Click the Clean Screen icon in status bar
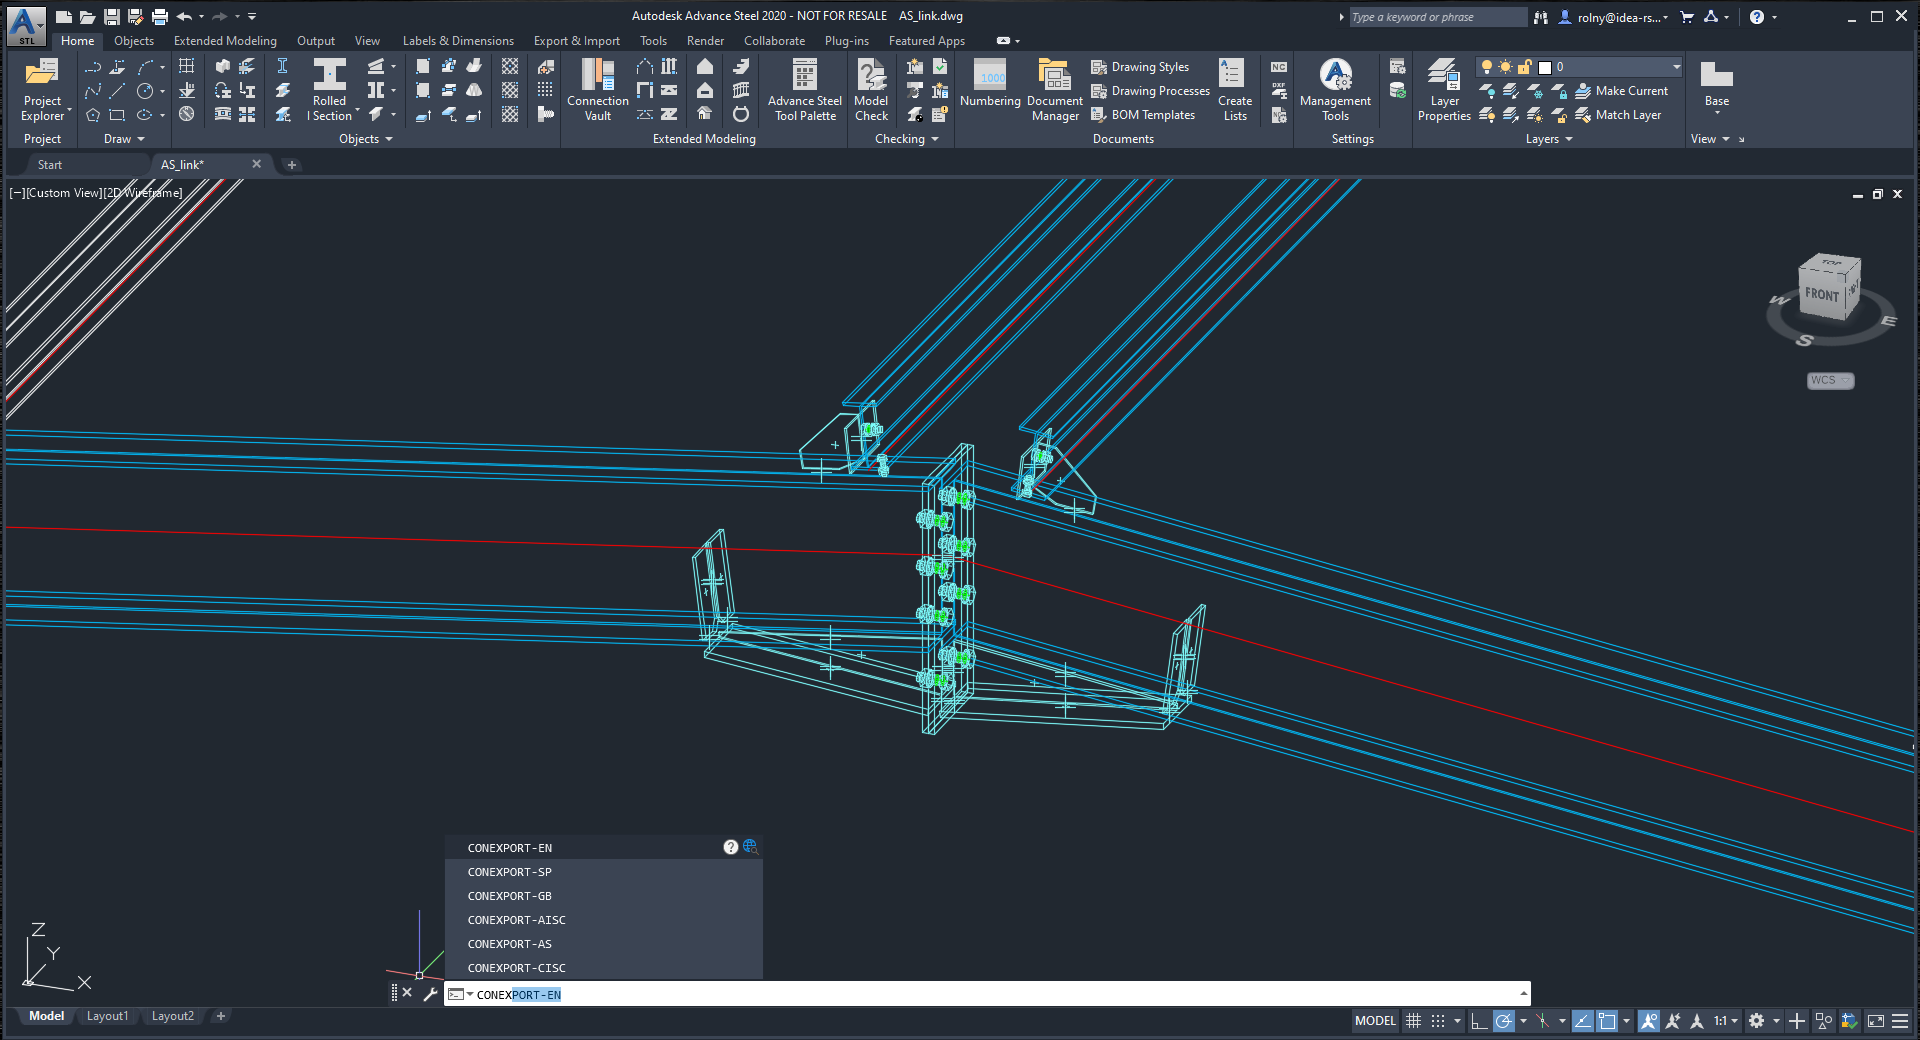The height and width of the screenshot is (1040, 1920). point(1876,1021)
